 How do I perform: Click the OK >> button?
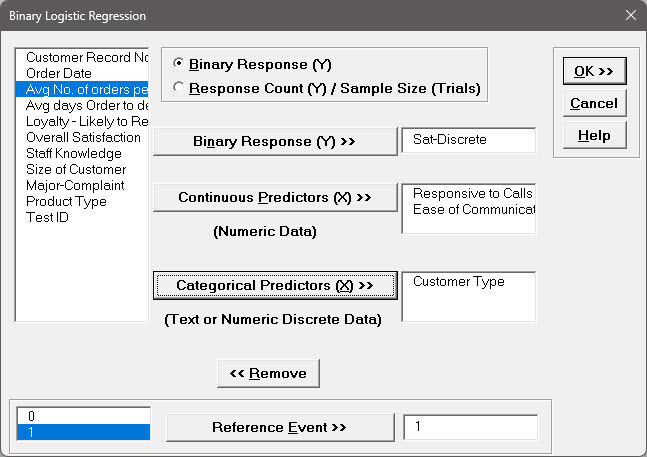pyautogui.click(x=593, y=70)
